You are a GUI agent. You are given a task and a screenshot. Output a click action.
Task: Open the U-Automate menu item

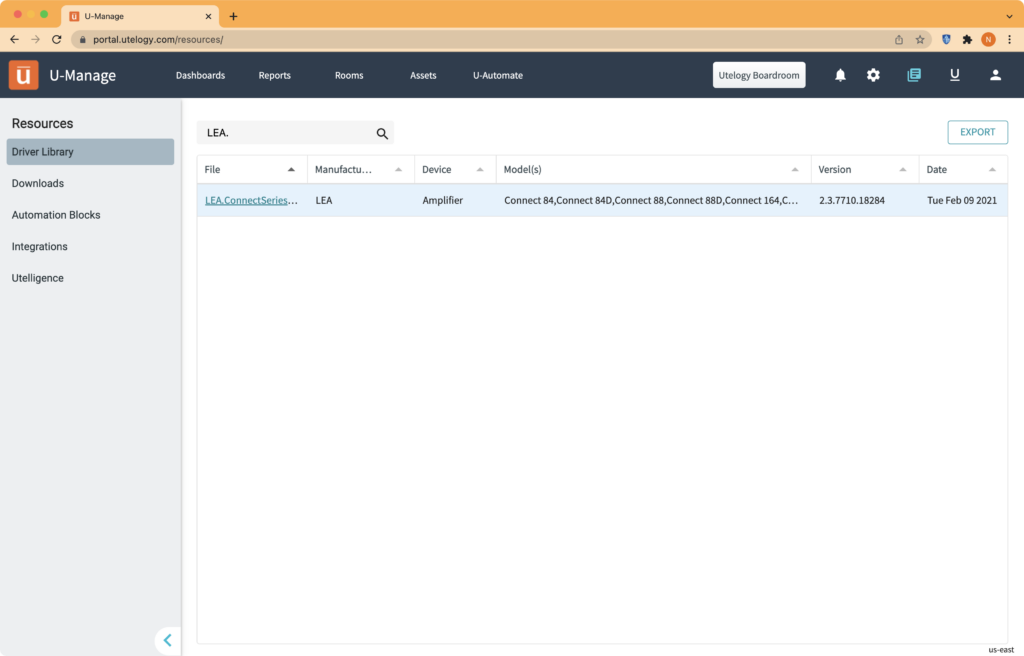[x=497, y=75]
